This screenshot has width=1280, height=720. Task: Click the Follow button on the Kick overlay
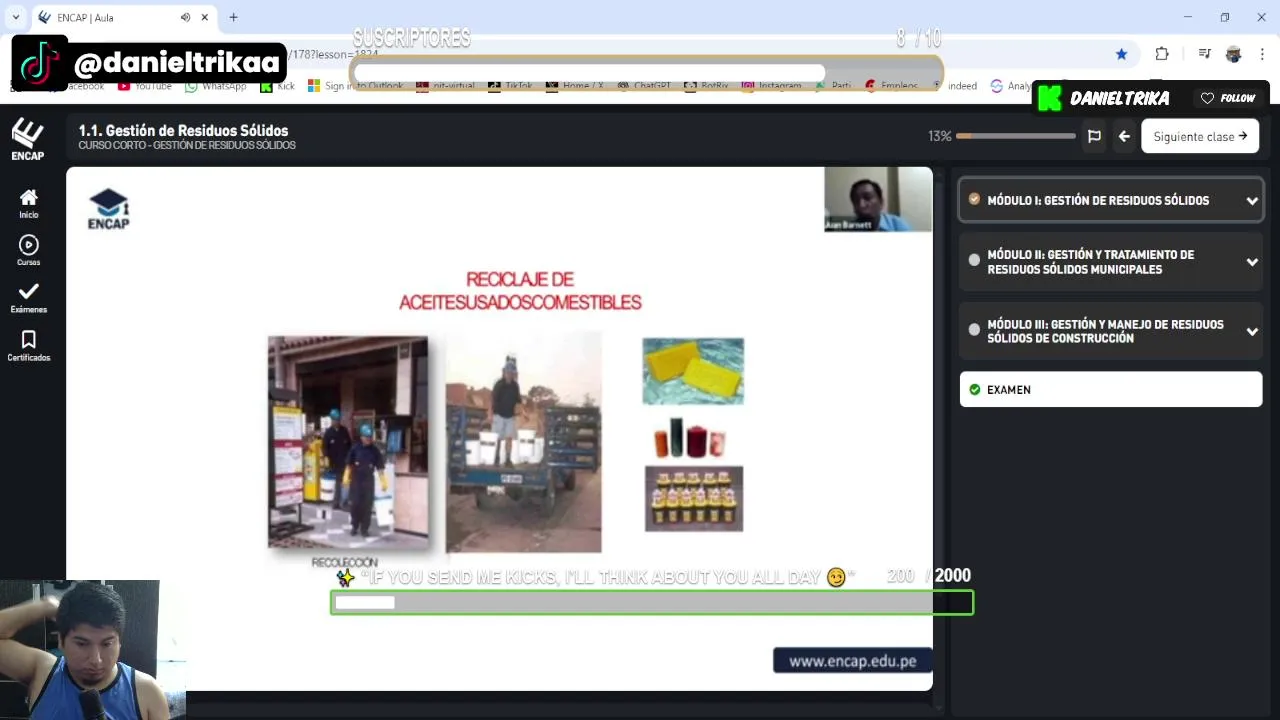1228,98
